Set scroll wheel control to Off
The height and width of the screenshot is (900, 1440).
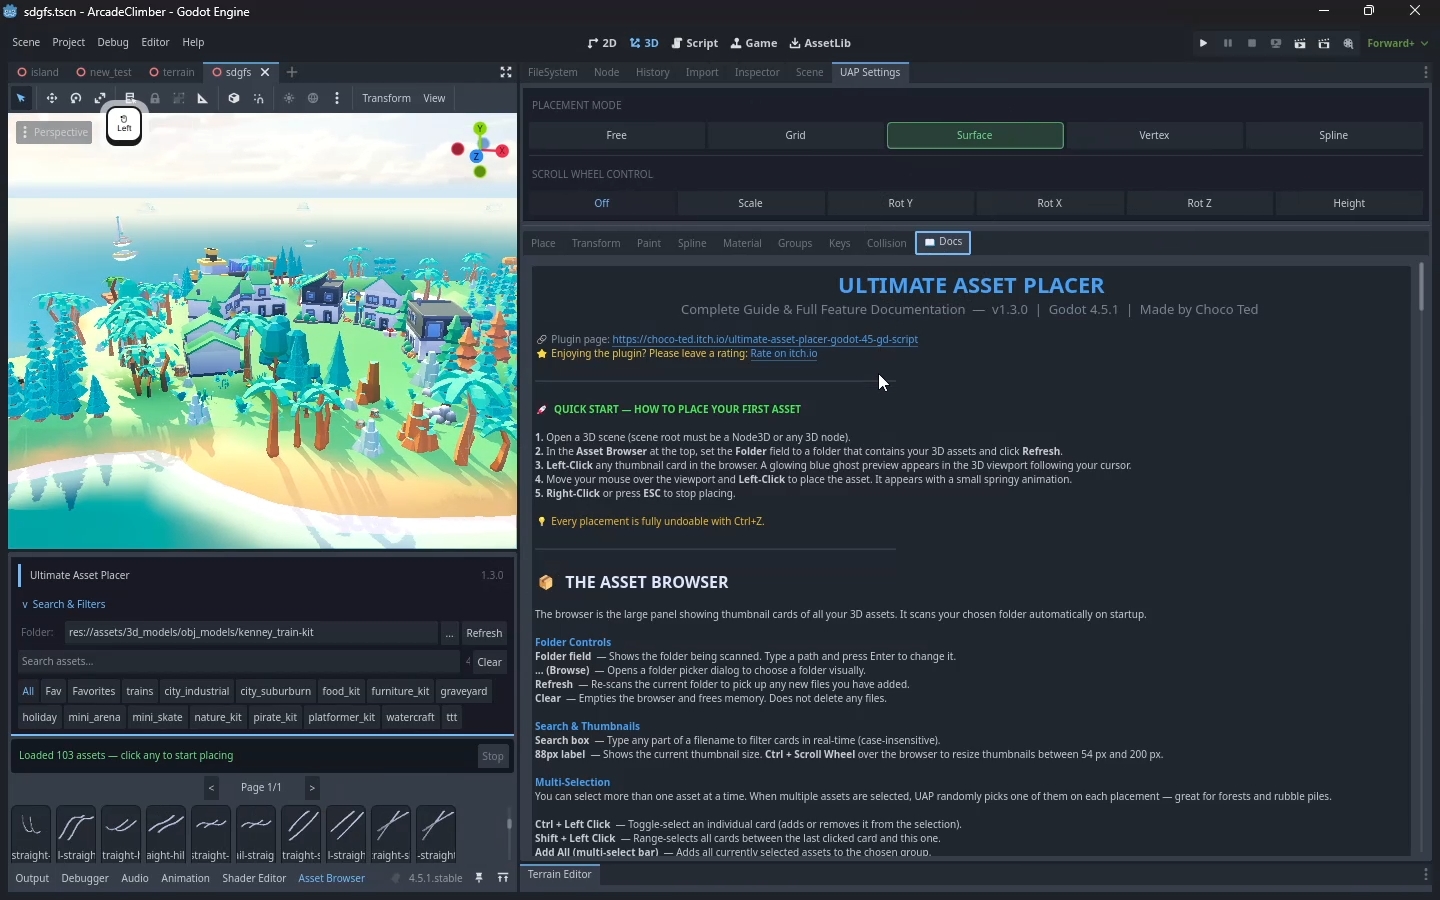pos(602,204)
